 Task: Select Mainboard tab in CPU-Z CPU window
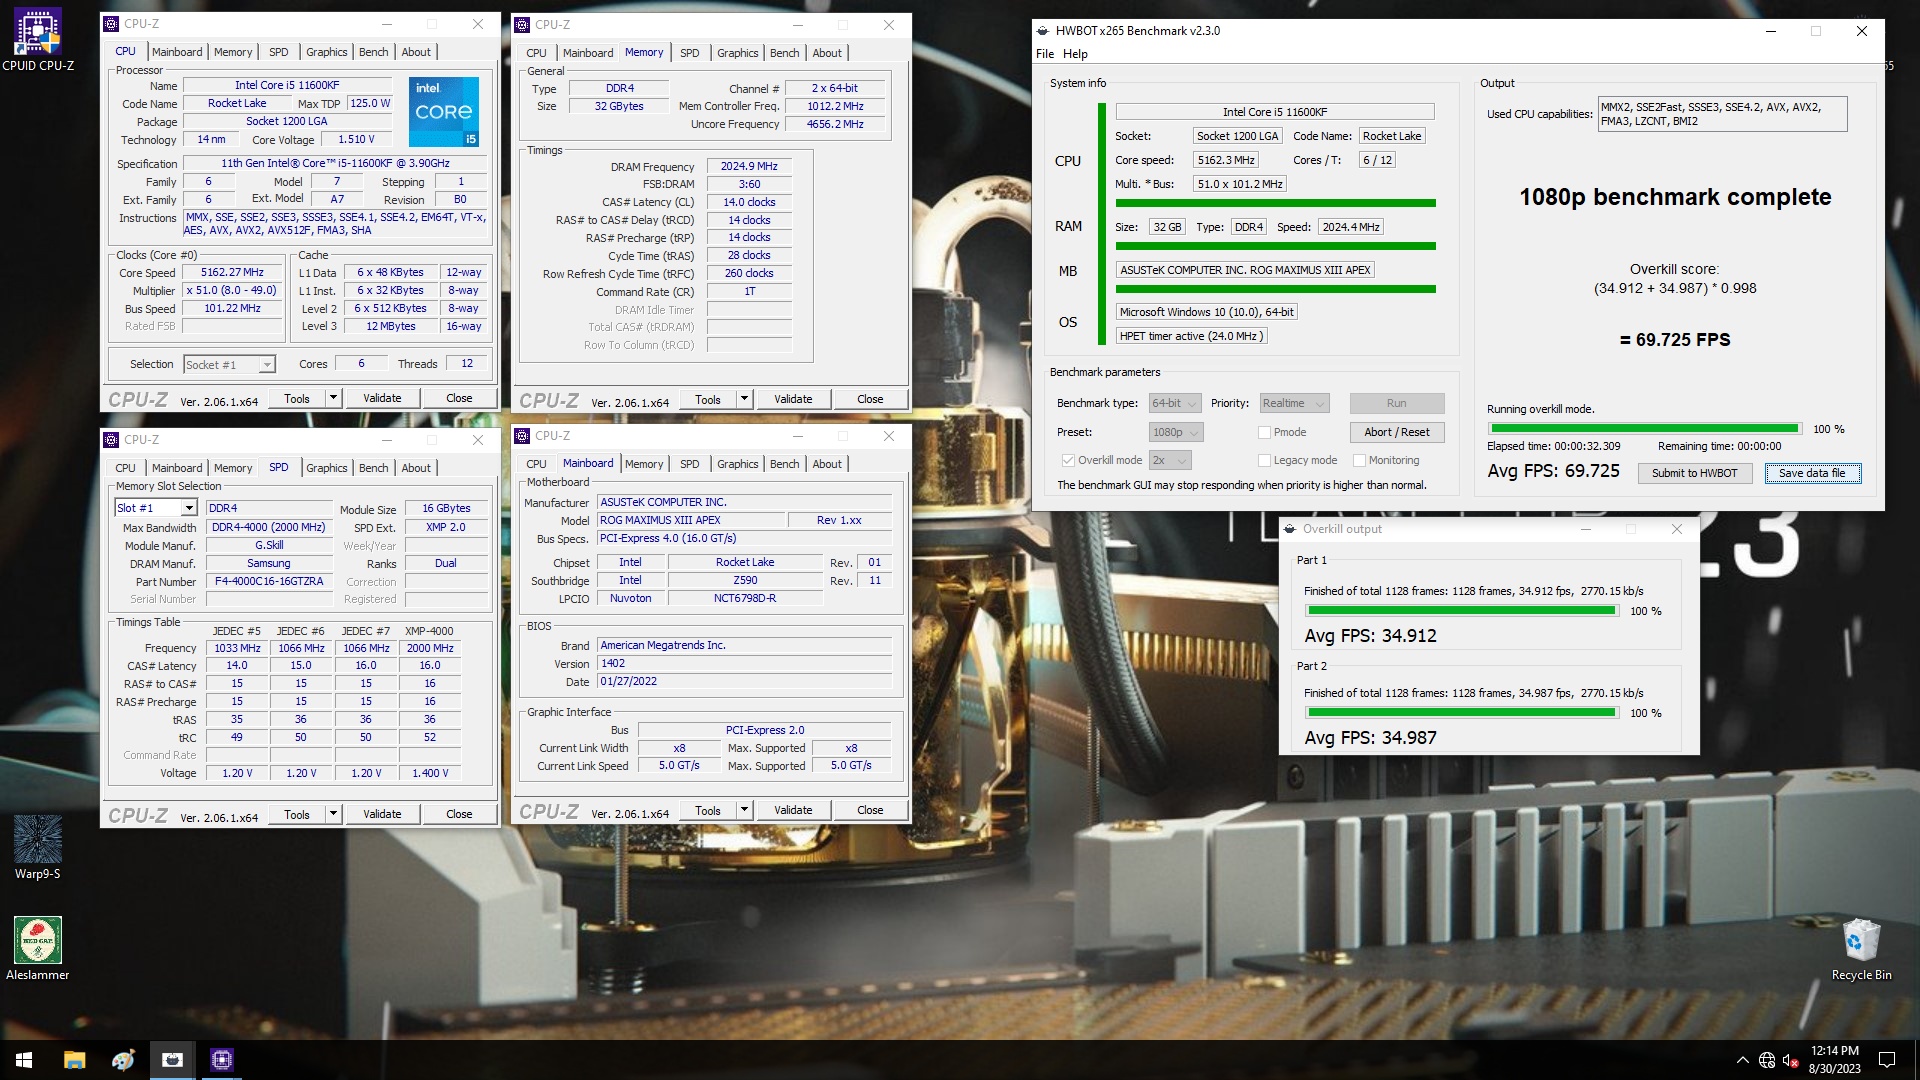coord(177,52)
